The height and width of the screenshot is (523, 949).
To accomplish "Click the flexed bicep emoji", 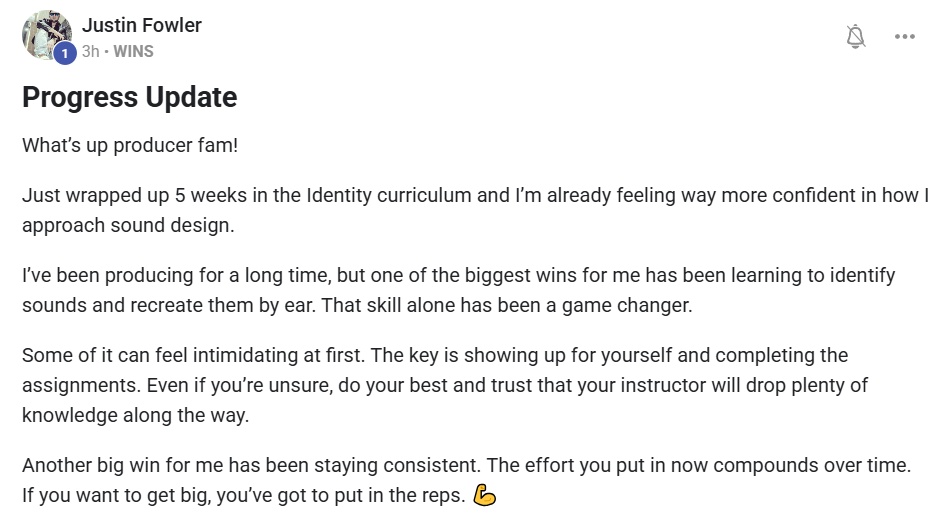I will 485,495.
